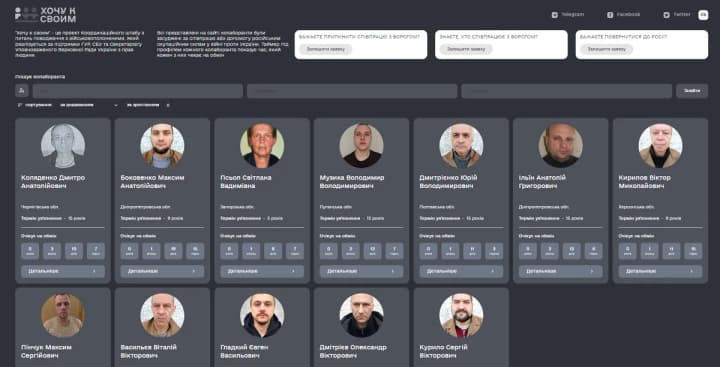The height and width of the screenshot is (367, 720).
Task: Open details for Псьол Світлана card
Action: (x=262, y=271)
